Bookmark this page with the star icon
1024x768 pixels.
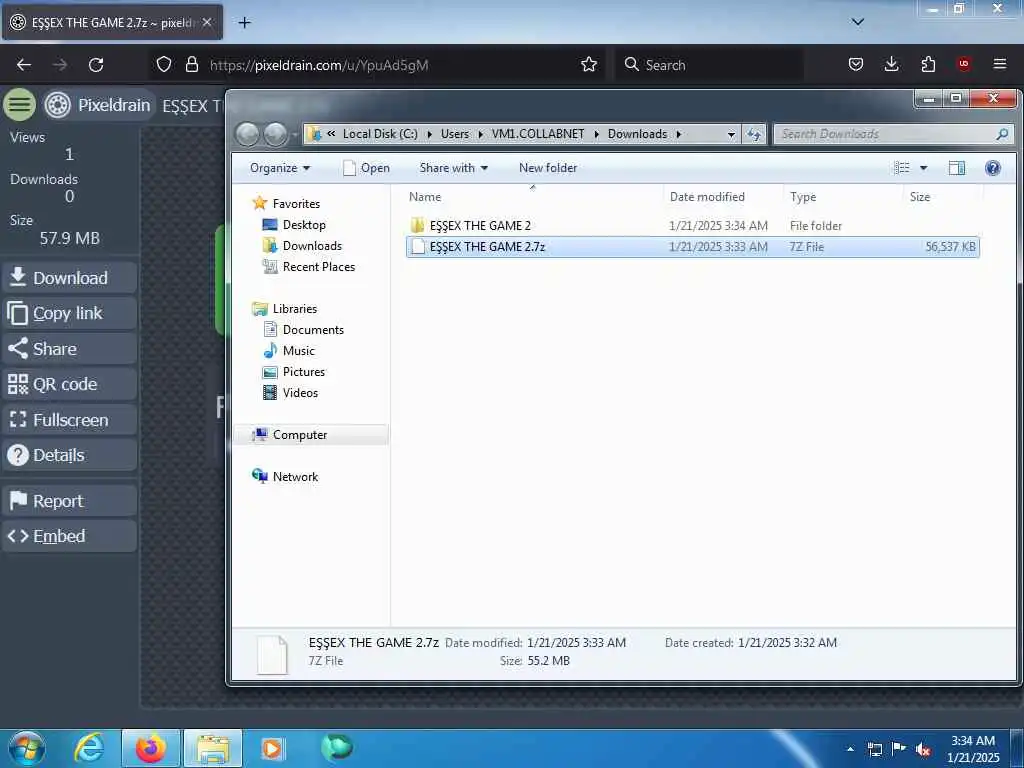tap(589, 64)
